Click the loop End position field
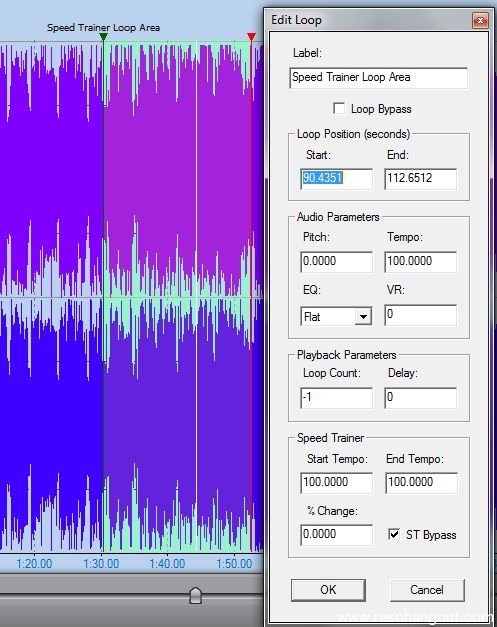 [421, 179]
